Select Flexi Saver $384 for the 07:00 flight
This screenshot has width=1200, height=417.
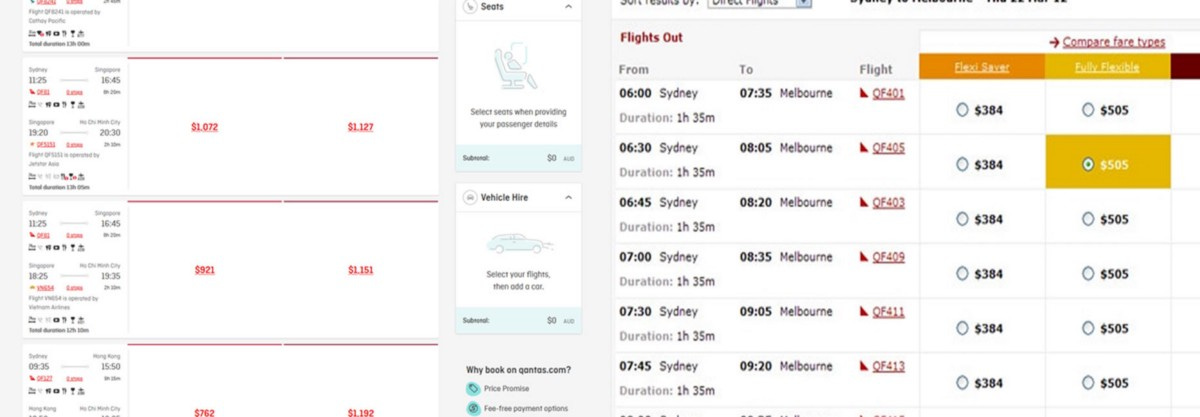point(963,274)
